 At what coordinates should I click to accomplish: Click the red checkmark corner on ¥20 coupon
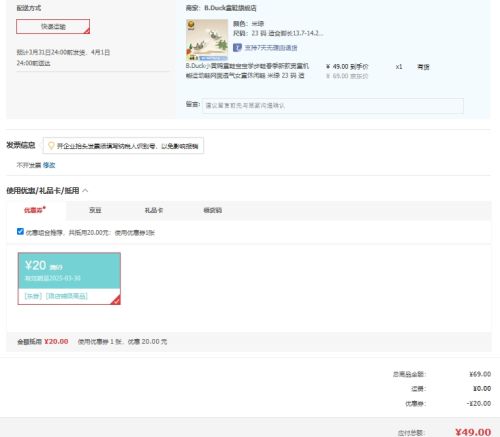[x=116, y=300]
